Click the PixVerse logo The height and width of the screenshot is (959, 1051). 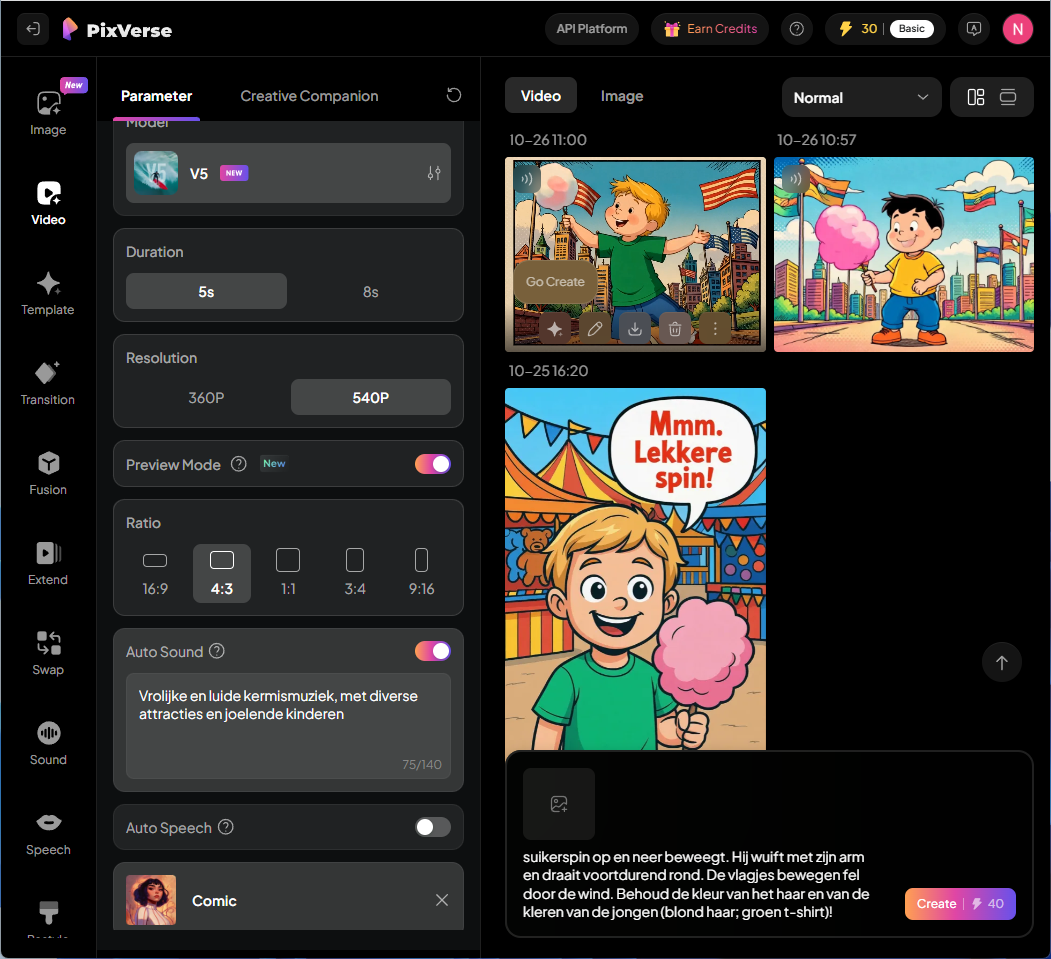(117, 29)
